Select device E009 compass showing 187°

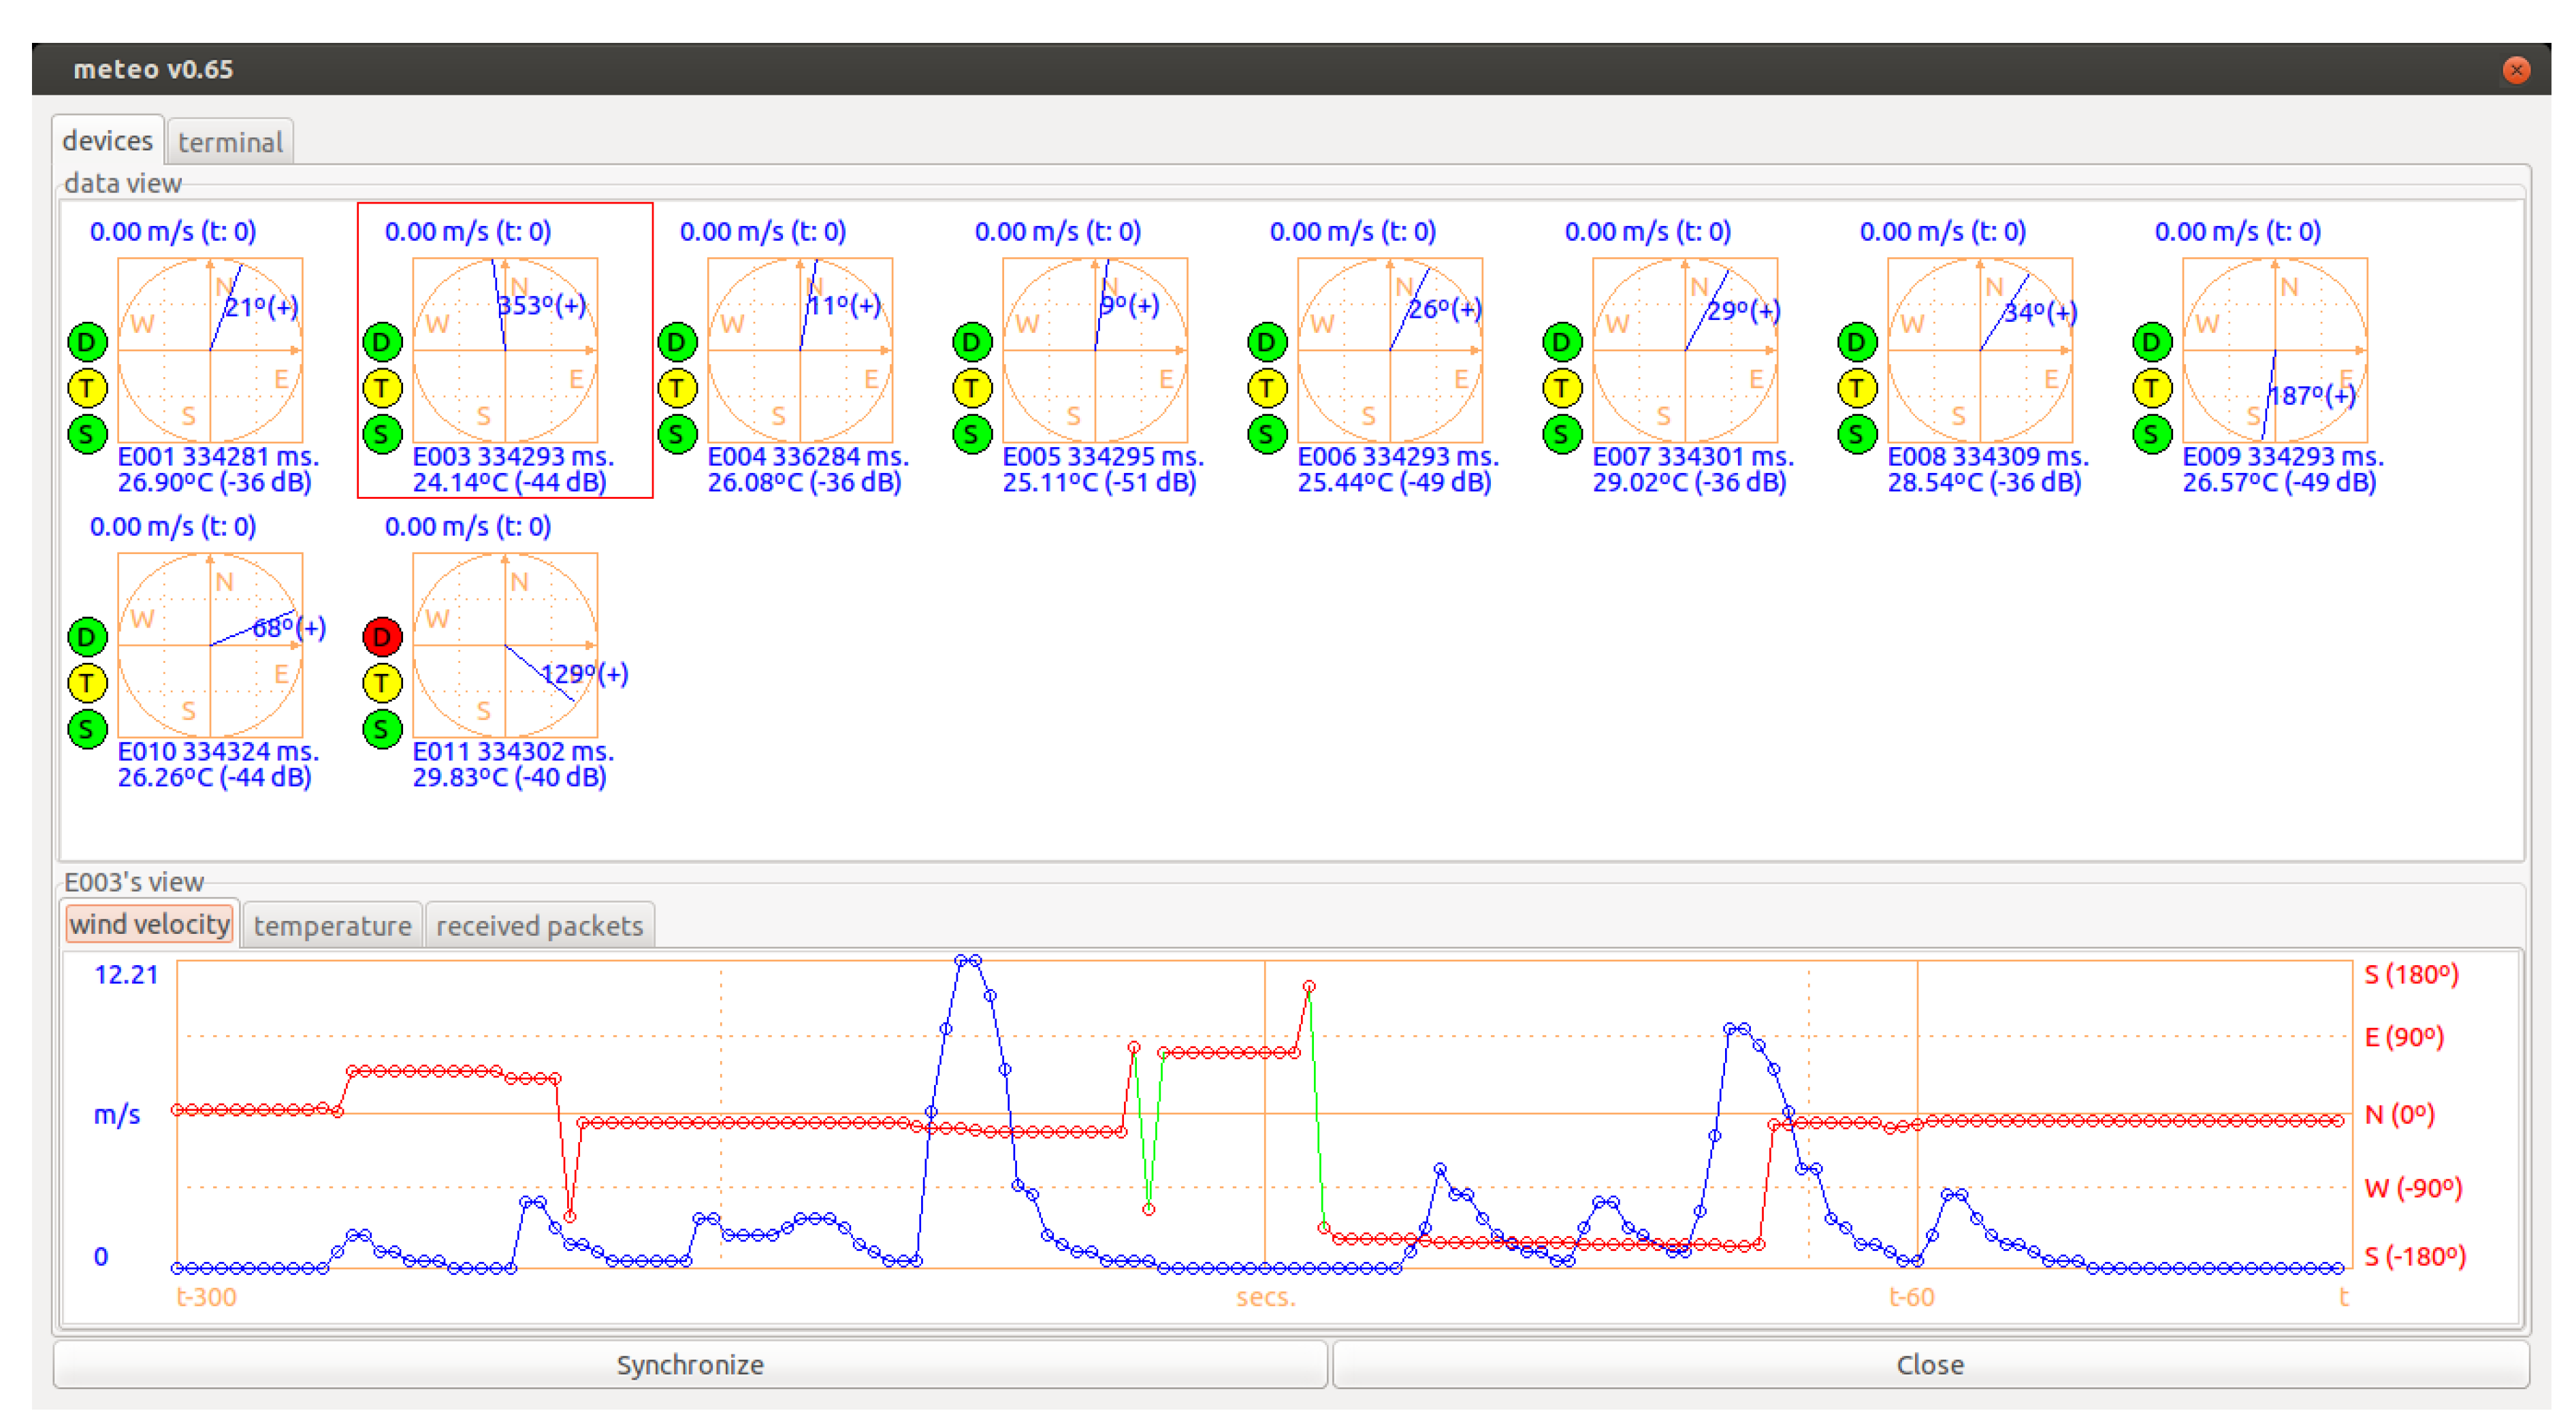pos(2274,350)
